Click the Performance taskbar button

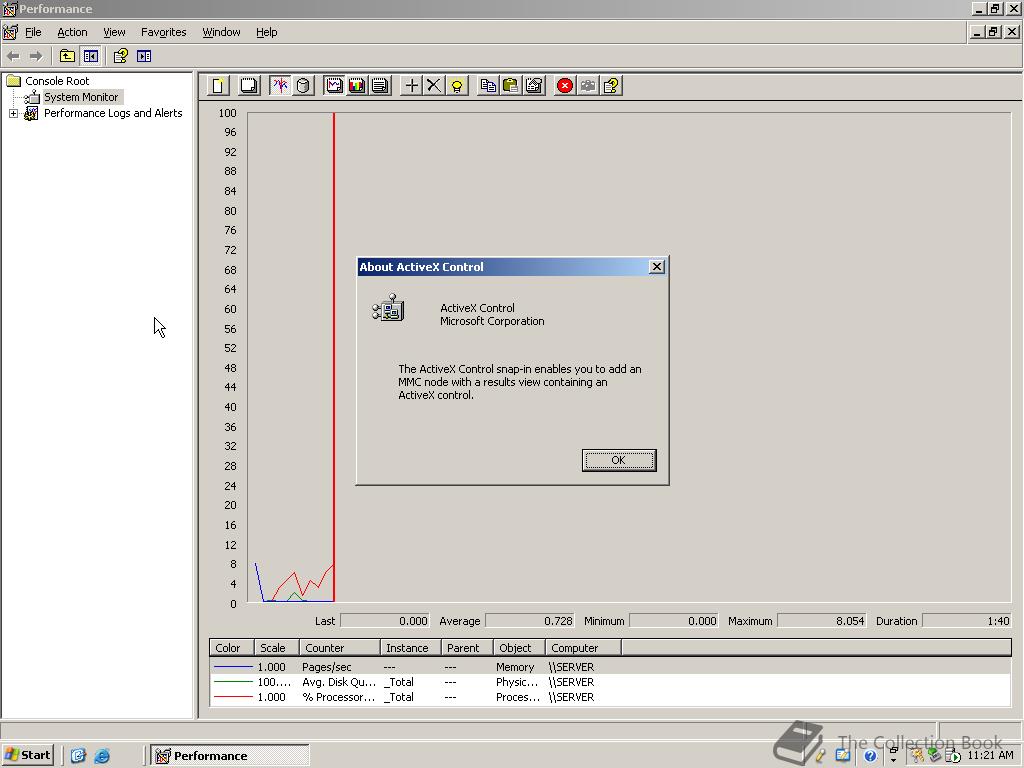[230, 756]
